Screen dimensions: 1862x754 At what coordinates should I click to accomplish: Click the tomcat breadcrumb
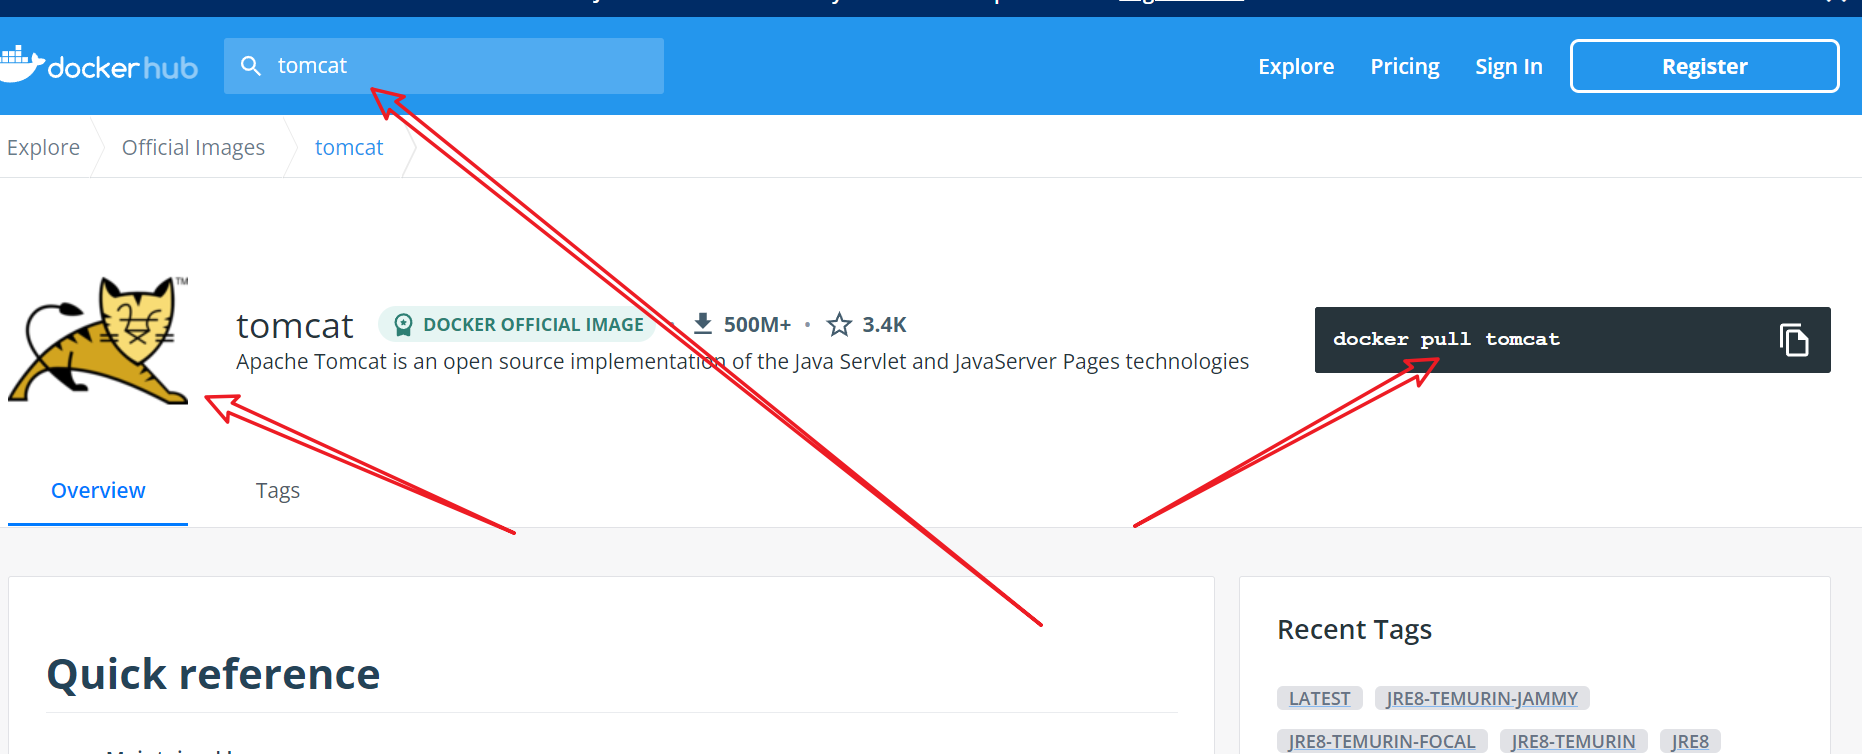coord(349,147)
